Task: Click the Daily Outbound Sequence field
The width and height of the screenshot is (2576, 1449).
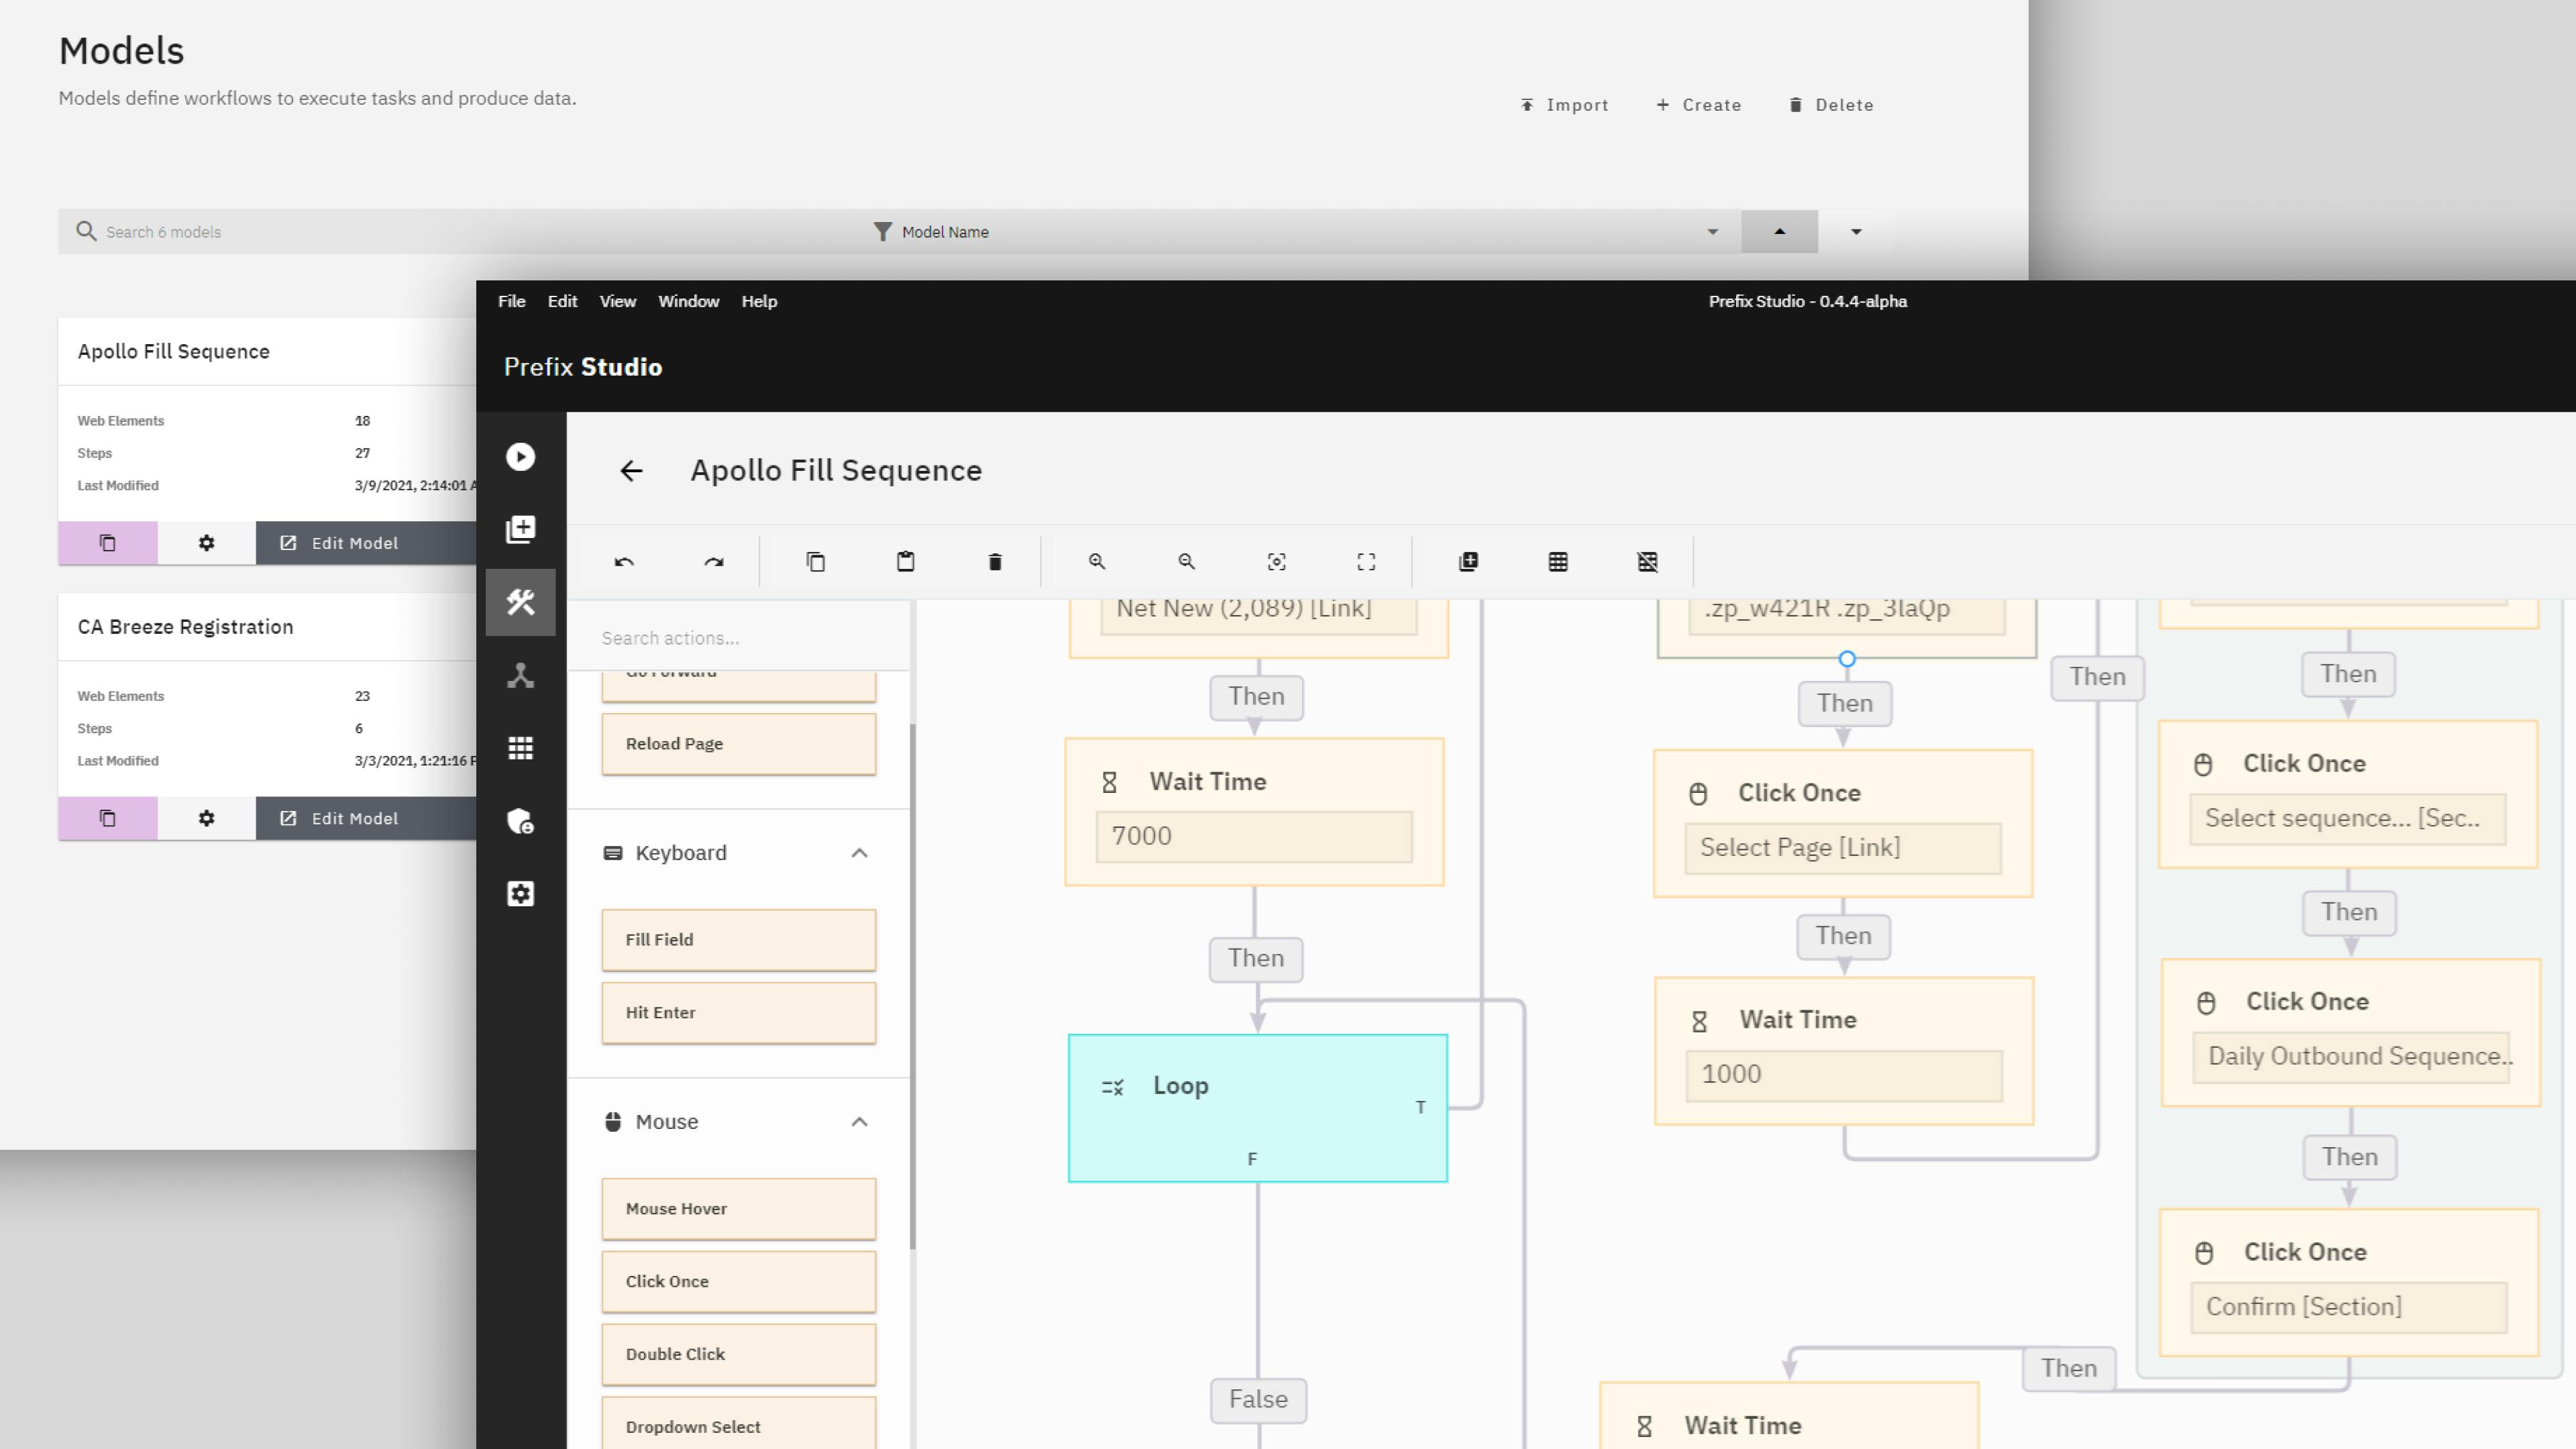Action: coord(2351,1057)
